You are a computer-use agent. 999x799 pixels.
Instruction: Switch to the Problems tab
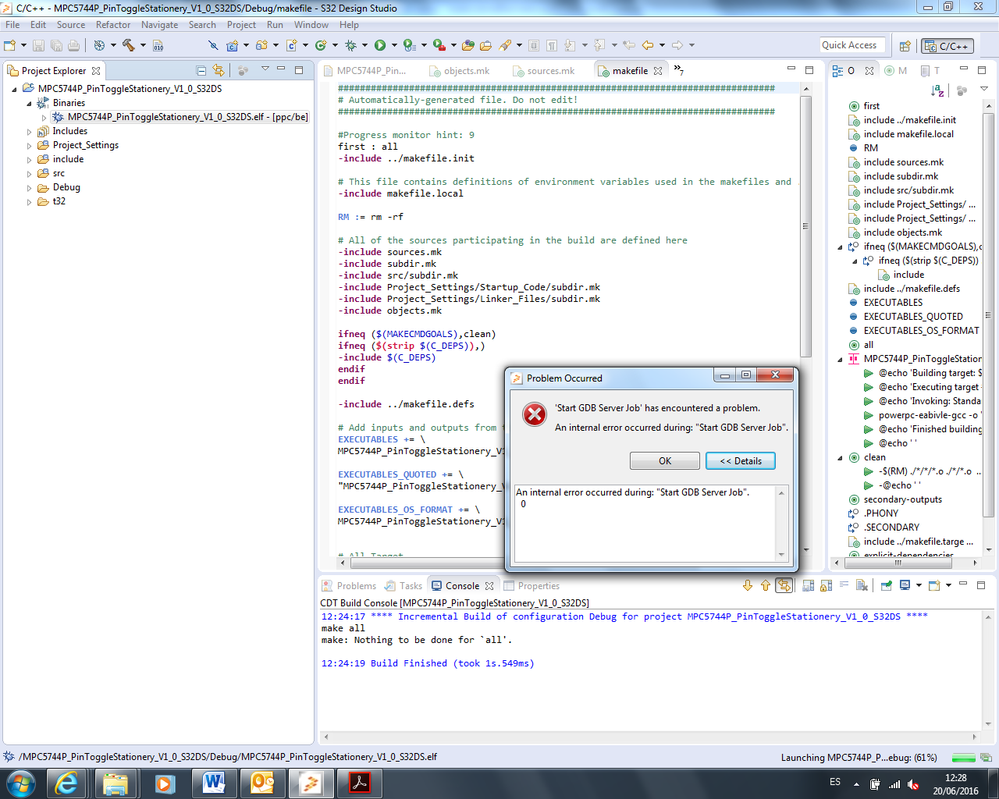(349, 586)
